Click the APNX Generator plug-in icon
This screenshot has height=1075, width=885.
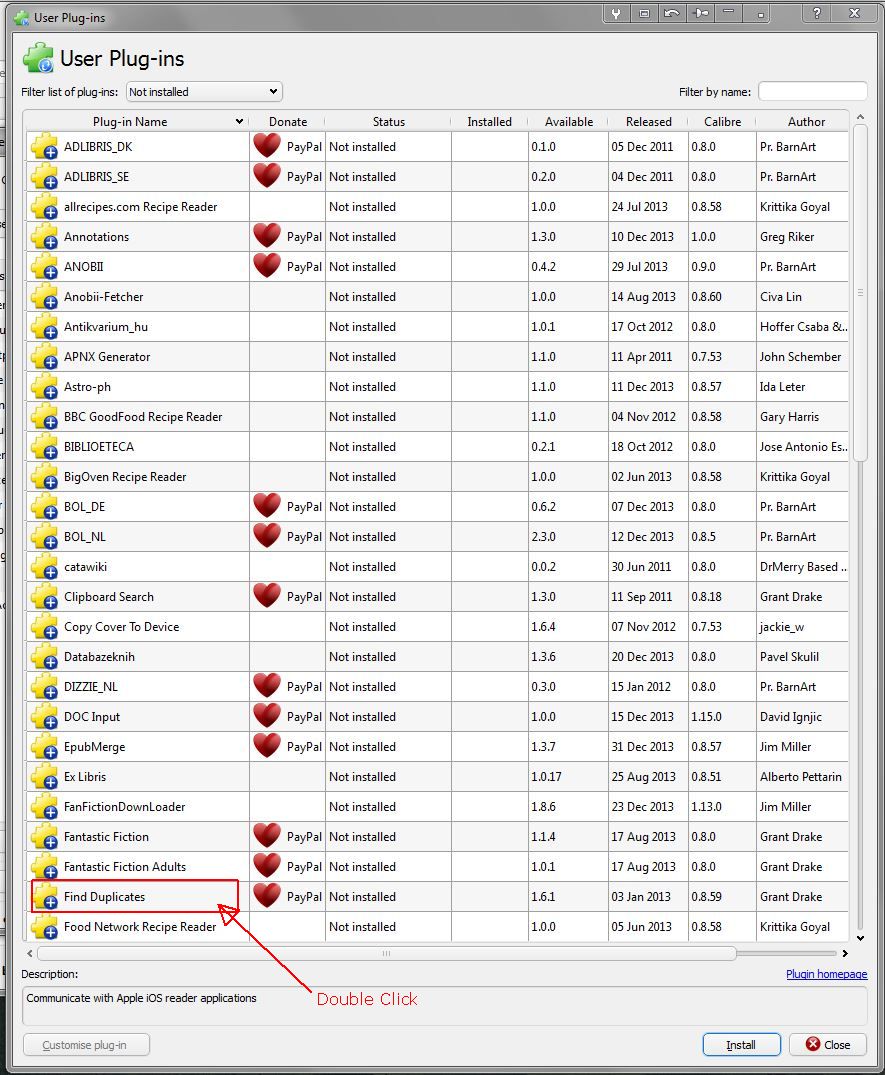tap(44, 357)
